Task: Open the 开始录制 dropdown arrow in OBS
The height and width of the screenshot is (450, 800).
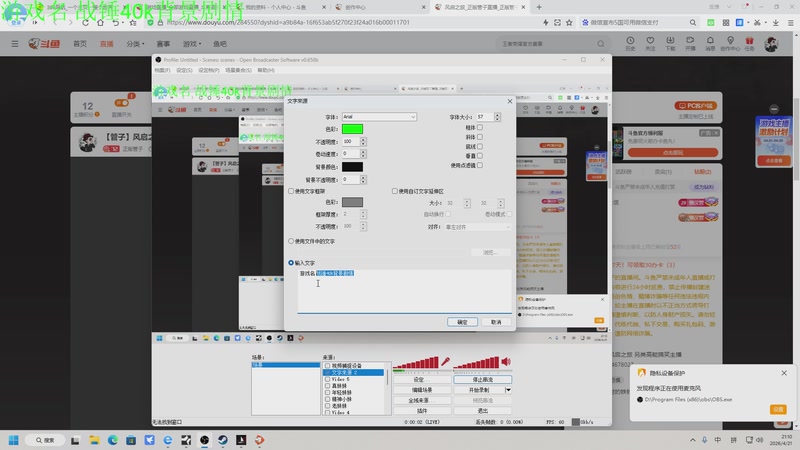Action: [508, 390]
